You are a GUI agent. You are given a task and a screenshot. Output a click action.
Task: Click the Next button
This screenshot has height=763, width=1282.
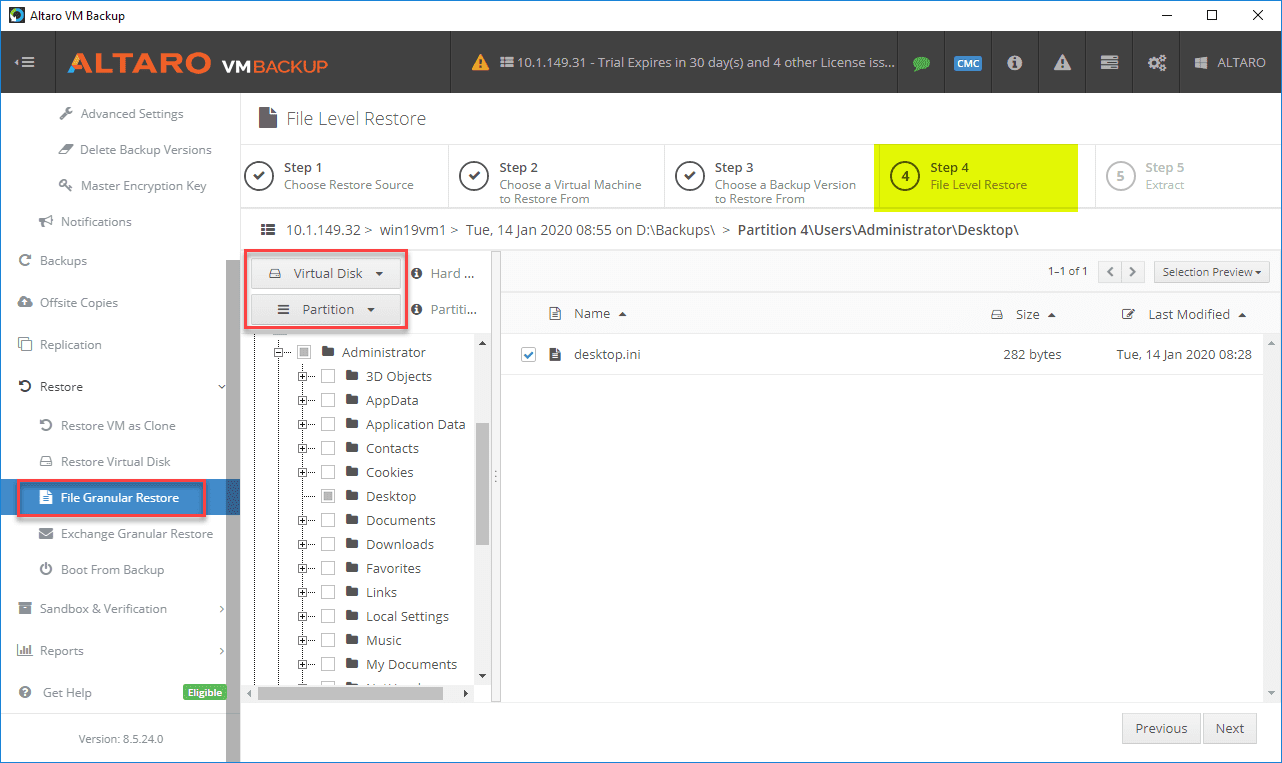pyautogui.click(x=1230, y=728)
